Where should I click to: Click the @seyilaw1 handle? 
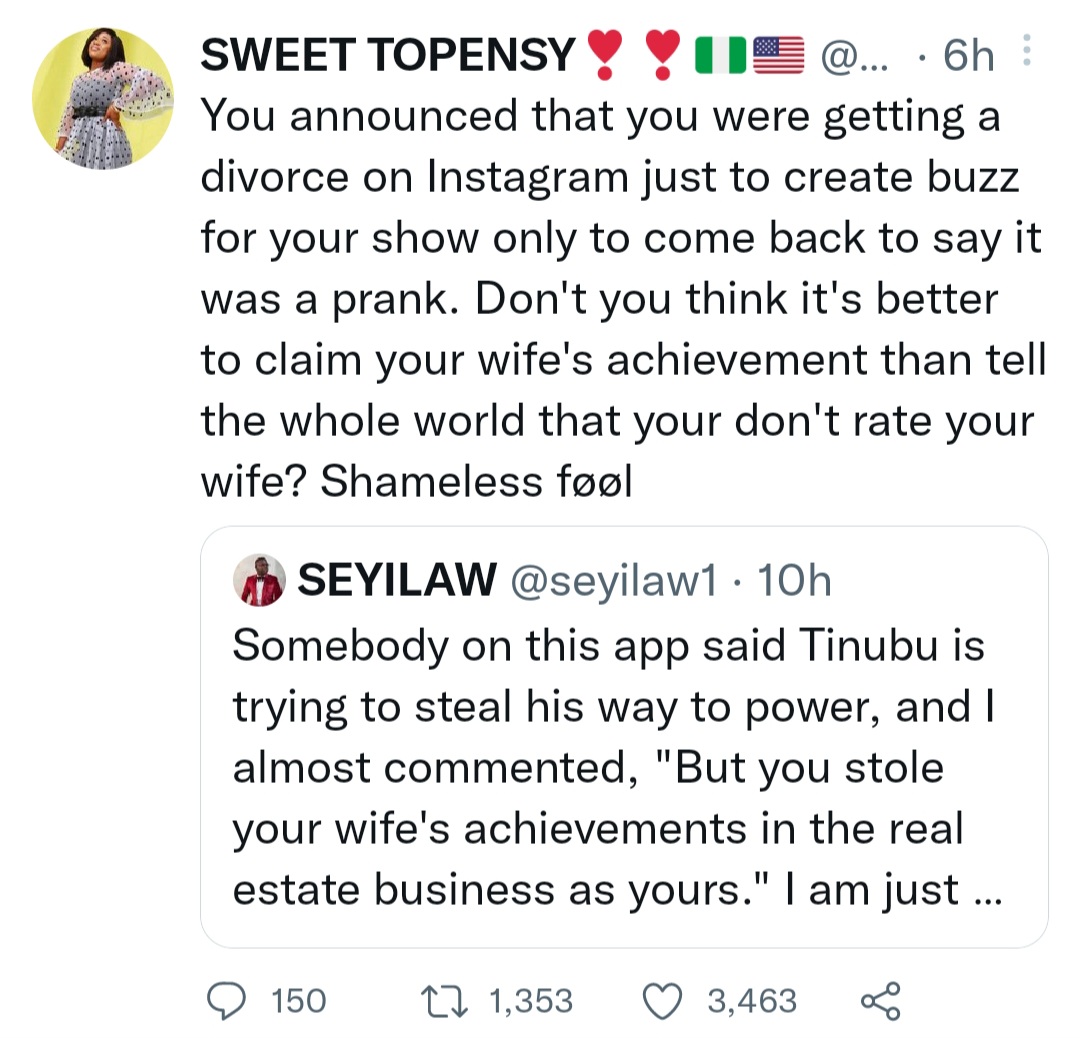coord(613,581)
